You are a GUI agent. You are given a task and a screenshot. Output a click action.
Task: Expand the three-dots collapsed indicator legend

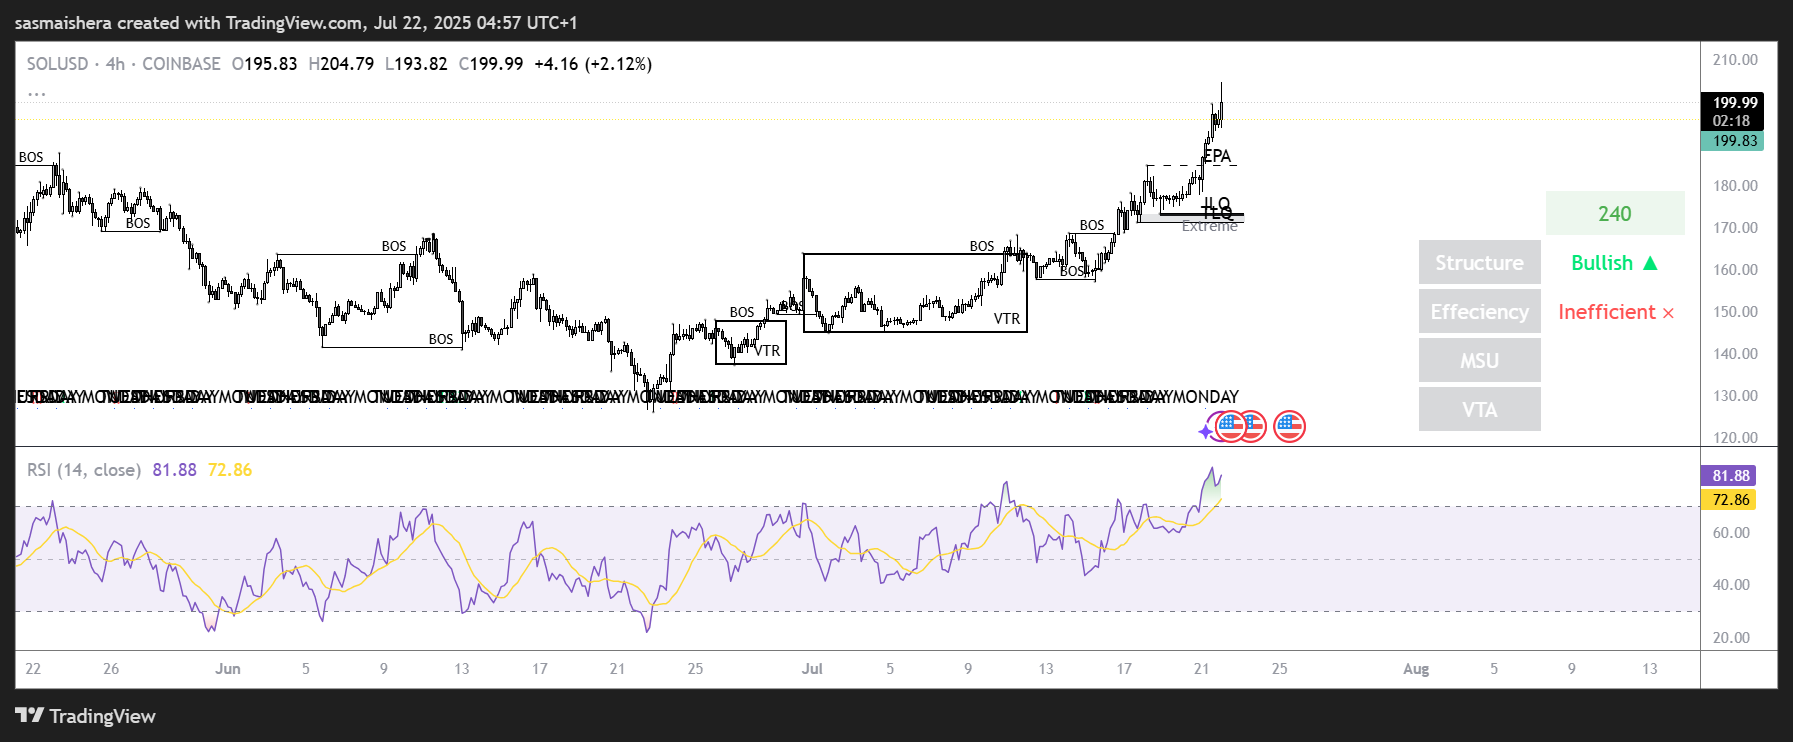coord(36,93)
